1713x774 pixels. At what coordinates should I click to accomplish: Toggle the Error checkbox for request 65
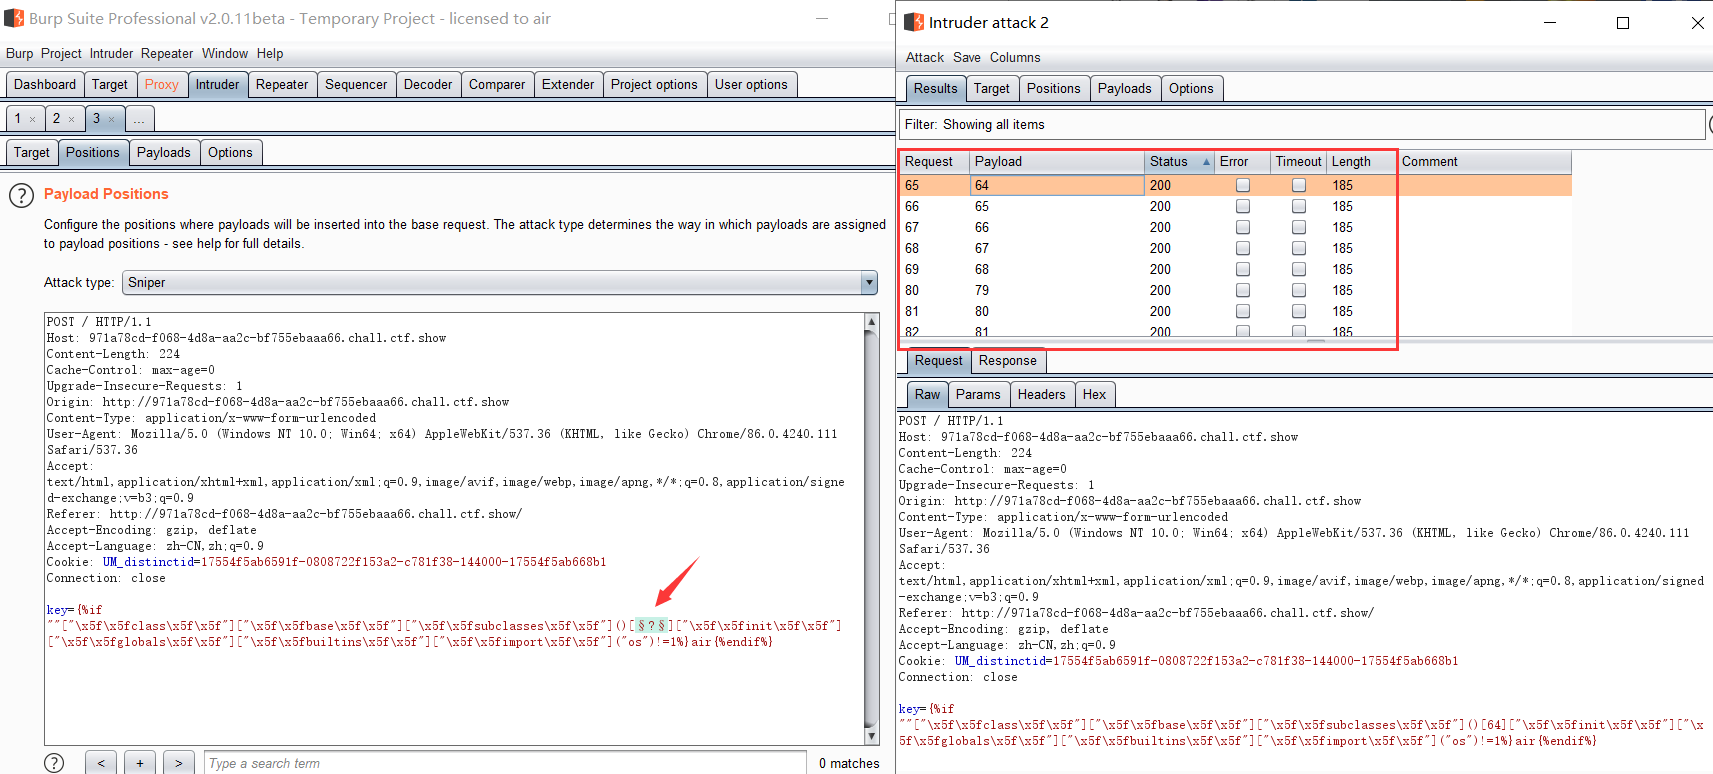(1243, 185)
